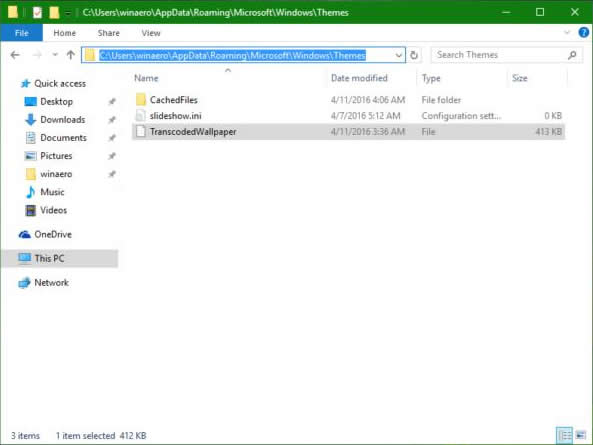Select Network in the navigation pane
The width and height of the screenshot is (593, 445).
51,283
